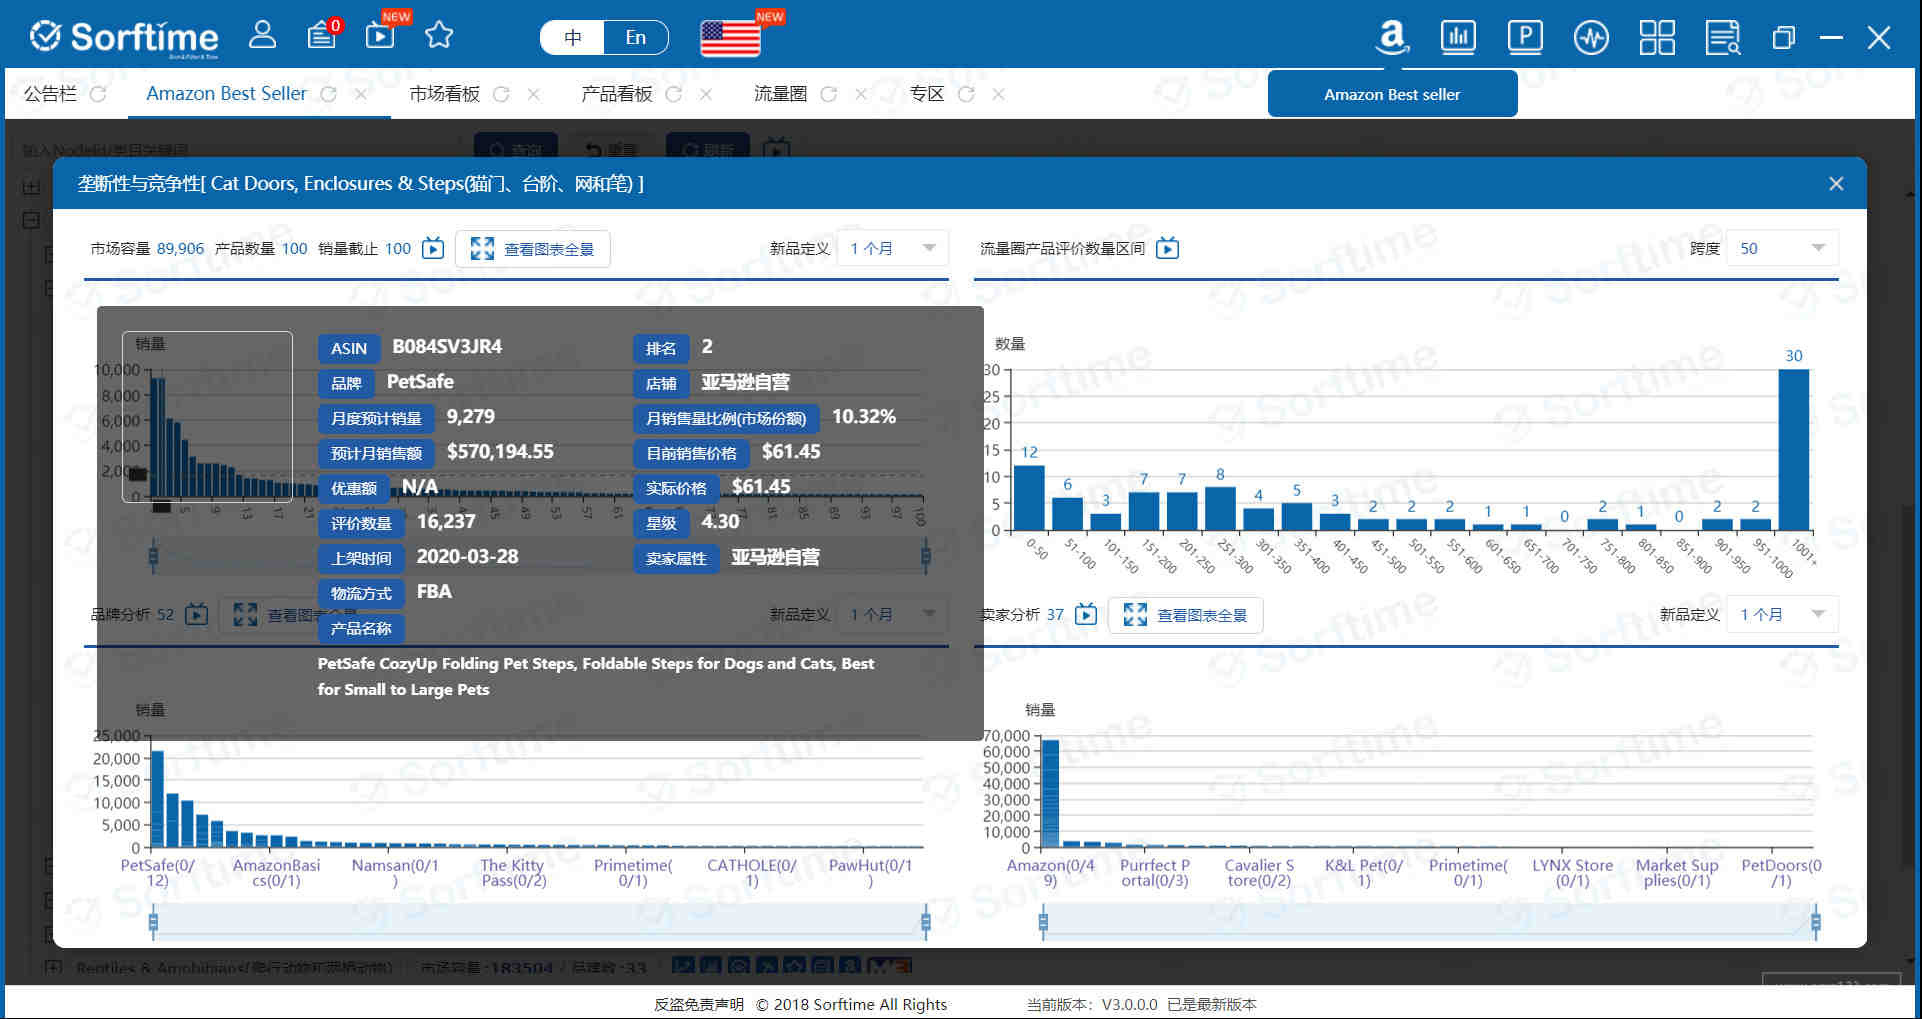Close the 专区 tab

pyautogui.click(x=998, y=94)
